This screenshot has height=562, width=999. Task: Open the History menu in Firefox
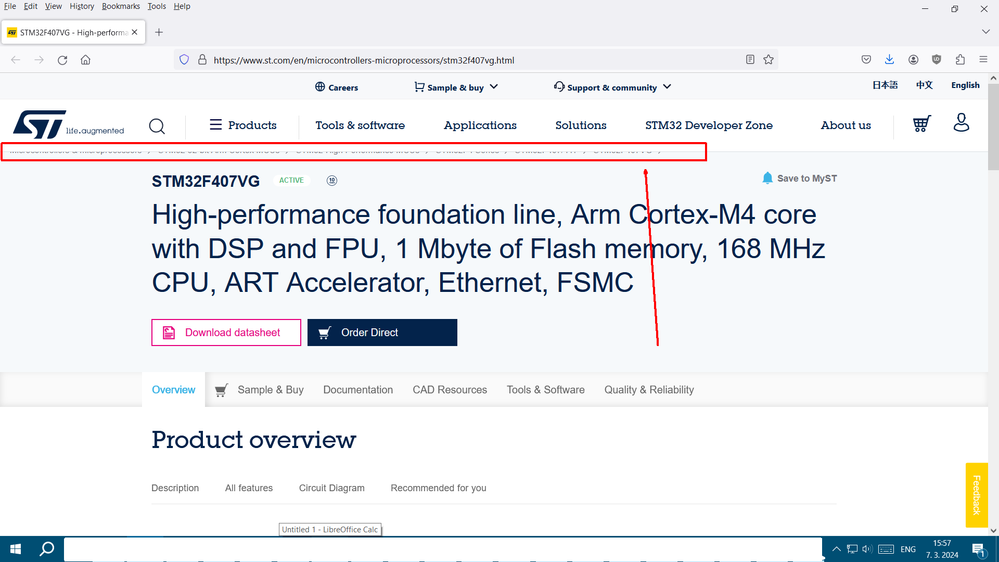tap(82, 6)
